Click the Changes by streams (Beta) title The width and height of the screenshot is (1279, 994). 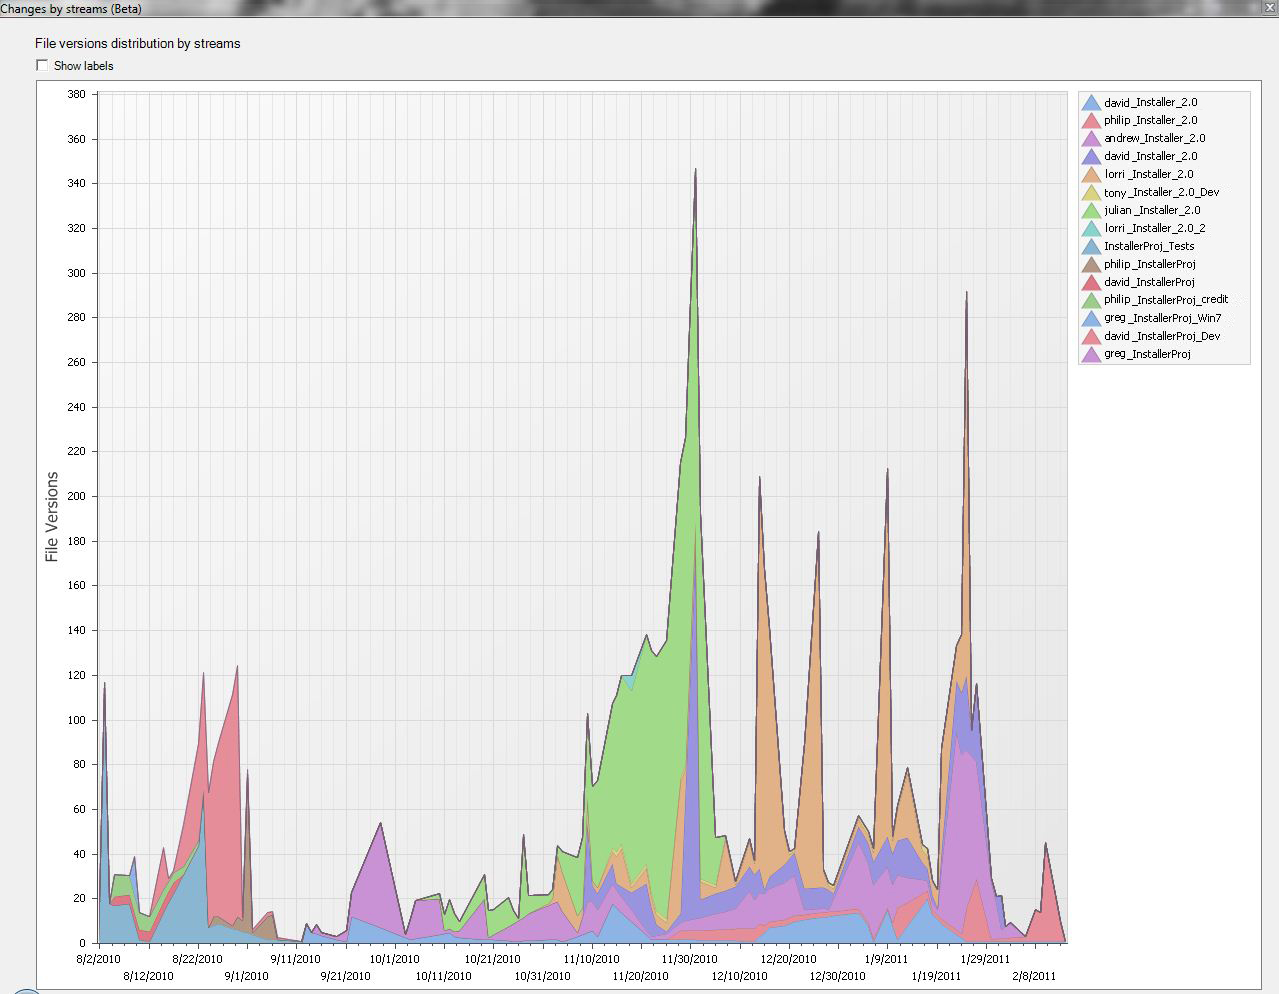point(71,9)
